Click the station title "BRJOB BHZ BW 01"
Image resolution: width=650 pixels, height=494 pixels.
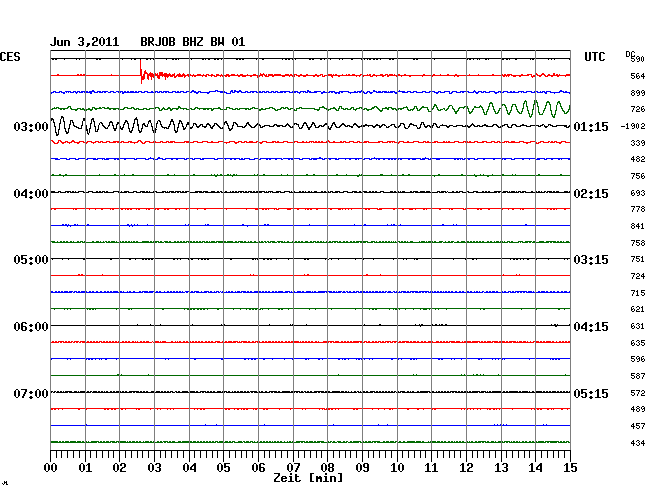[x=193, y=42]
